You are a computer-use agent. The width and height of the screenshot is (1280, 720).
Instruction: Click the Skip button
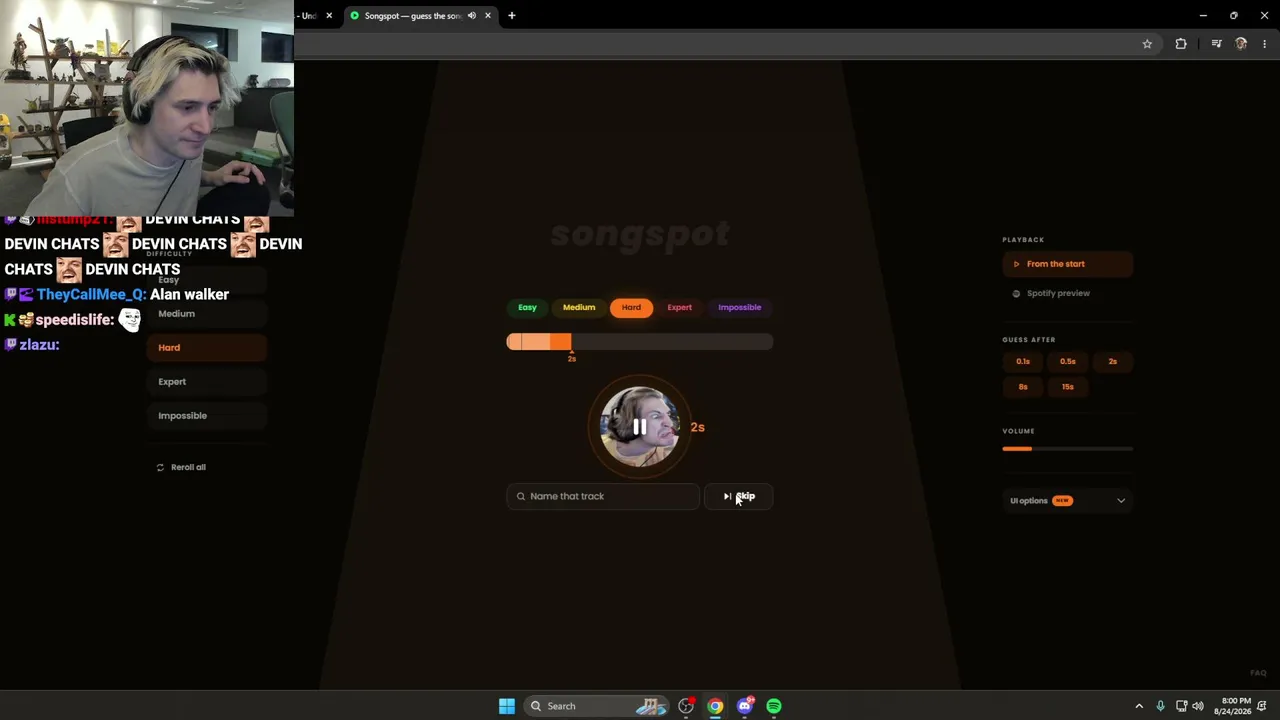click(739, 496)
